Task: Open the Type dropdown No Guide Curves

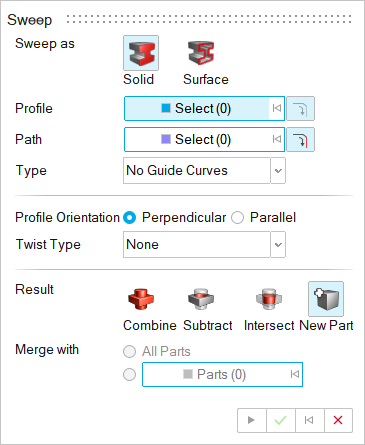Action: tap(204, 171)
